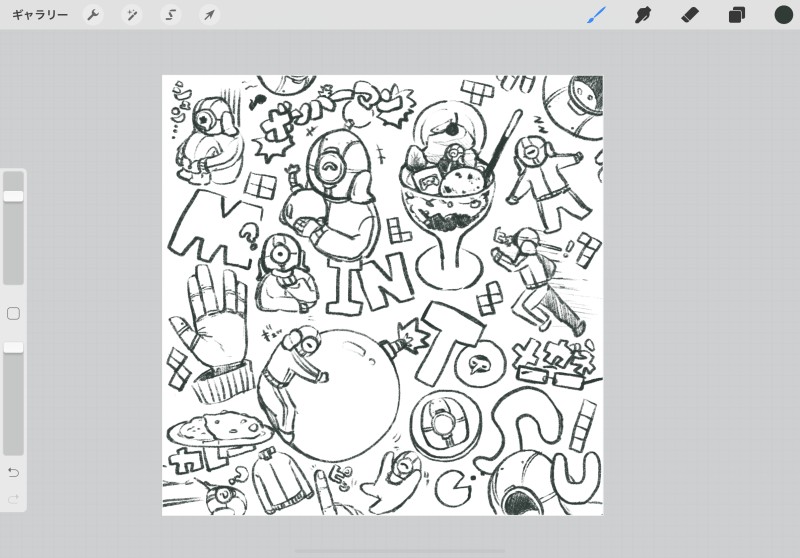Tap the modify square button in sidebar
This screenshot has height=558, width=800.
coord(14,313)
